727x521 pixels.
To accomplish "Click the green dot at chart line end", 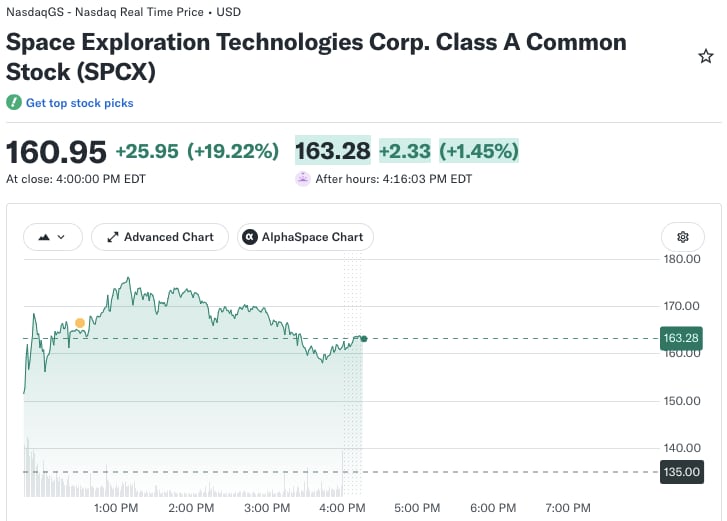I will [364, 339].
